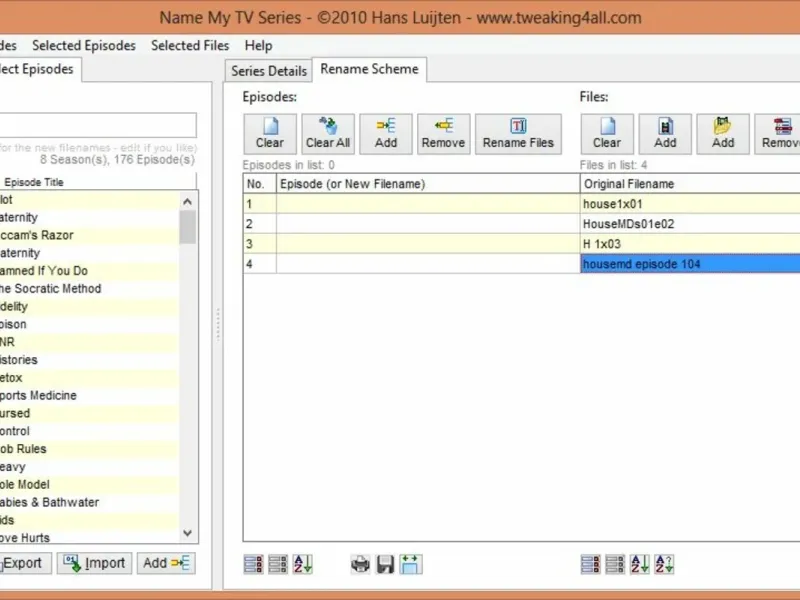Click the episode list scroll up arrow
Image resolution: width=800 pixels, height=600 pixels.
pos(187,202)
